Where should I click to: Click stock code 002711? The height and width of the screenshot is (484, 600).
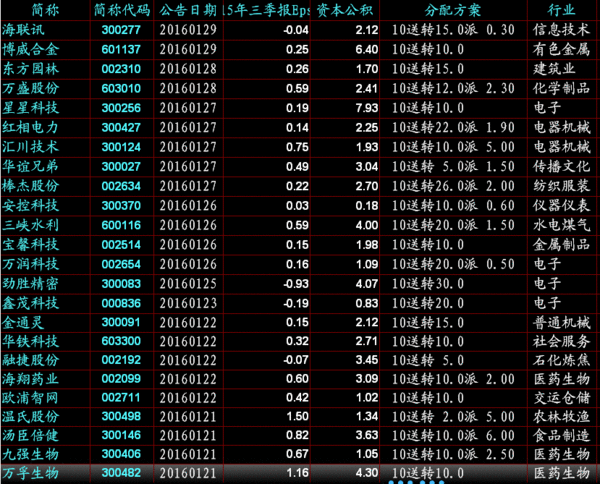coord(121,397)
